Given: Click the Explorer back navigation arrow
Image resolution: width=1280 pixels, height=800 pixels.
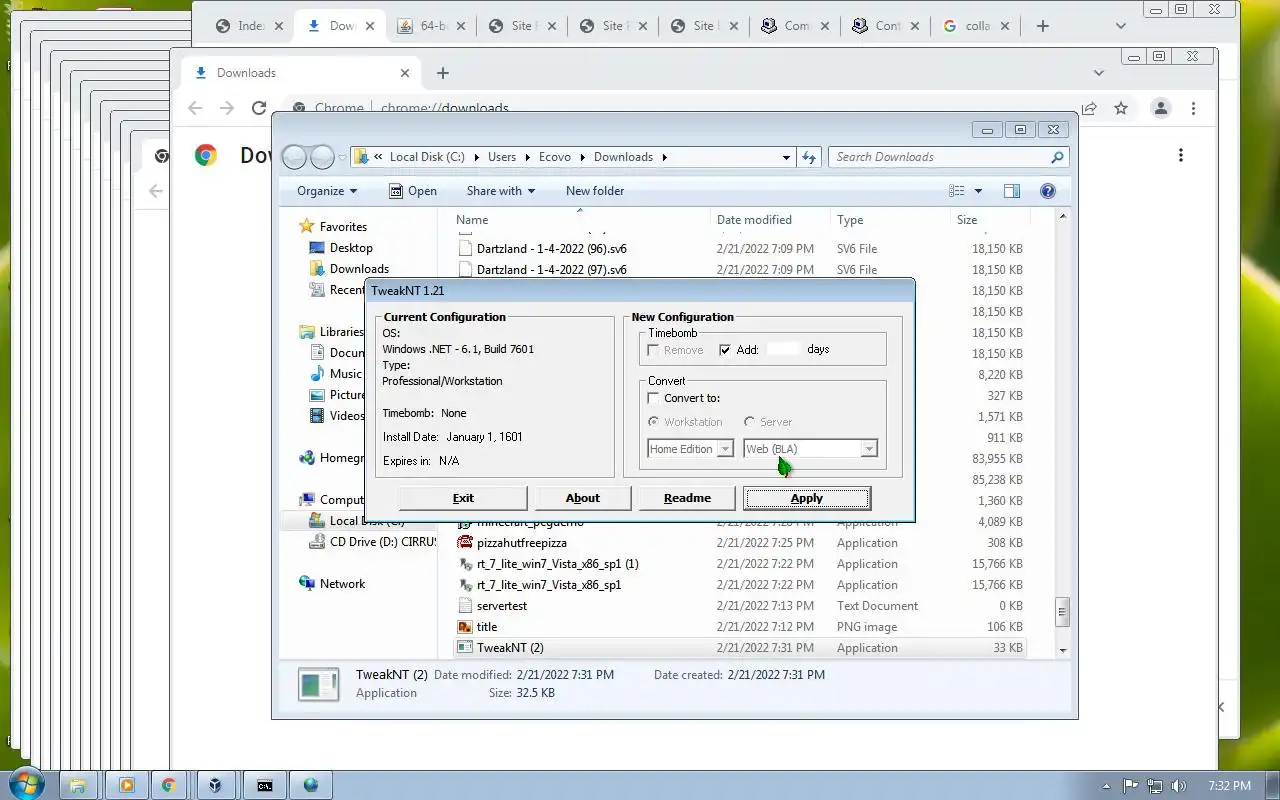Looking at the screenshot, I should pyautogui.click(x=294, y=157).
